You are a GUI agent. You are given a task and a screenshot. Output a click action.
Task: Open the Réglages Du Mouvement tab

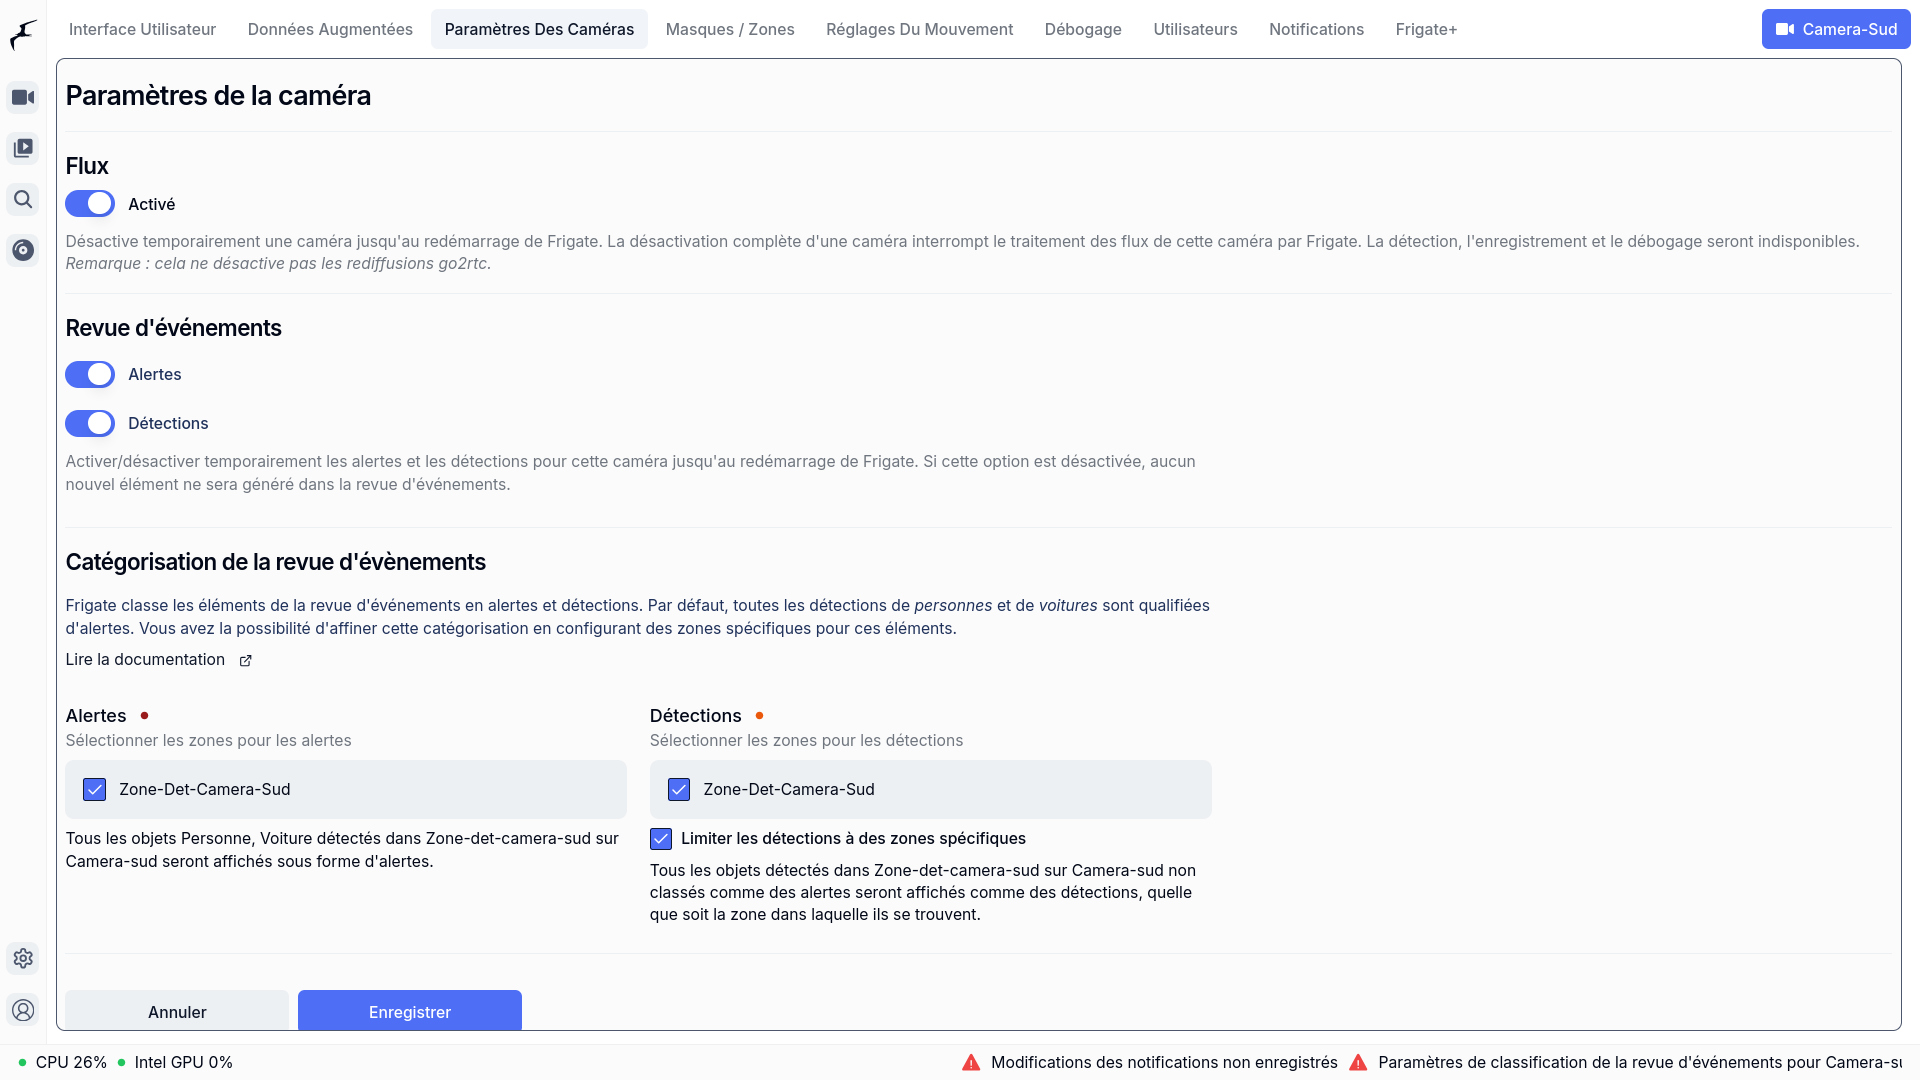[919, 29]
